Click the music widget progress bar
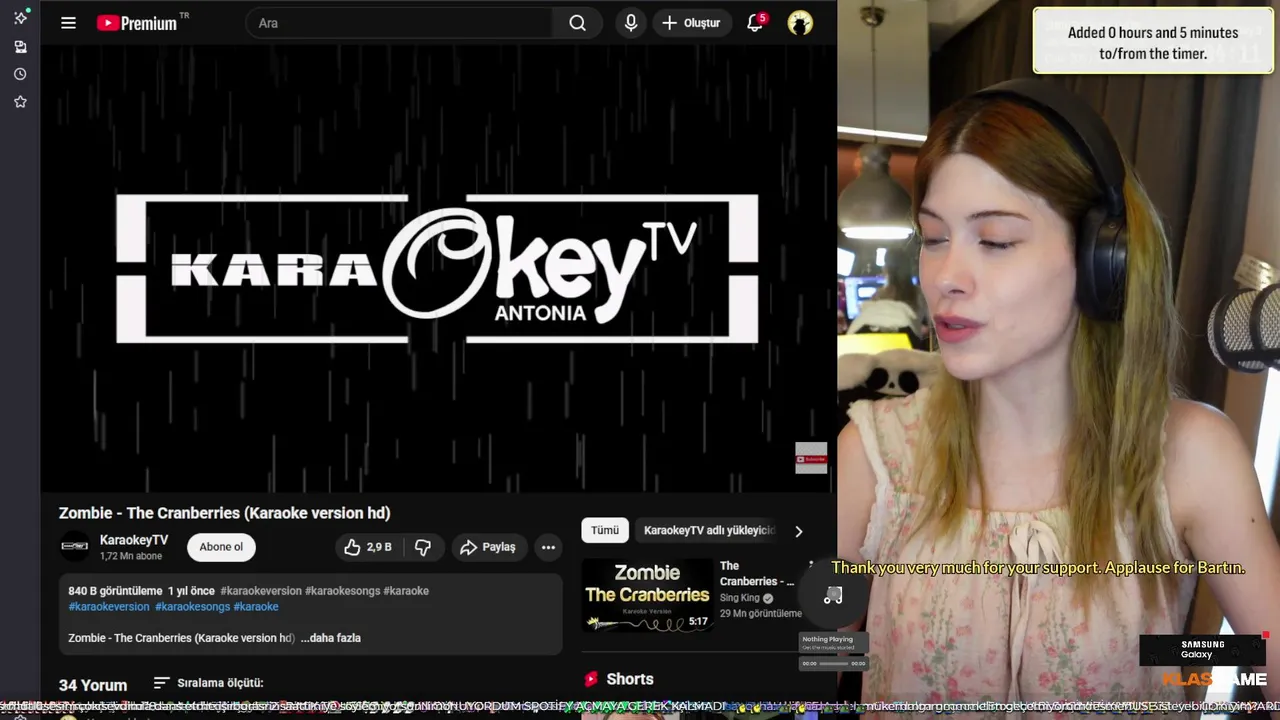Image resolution: width=1280 pixels, height=720 pixels. 833,663
